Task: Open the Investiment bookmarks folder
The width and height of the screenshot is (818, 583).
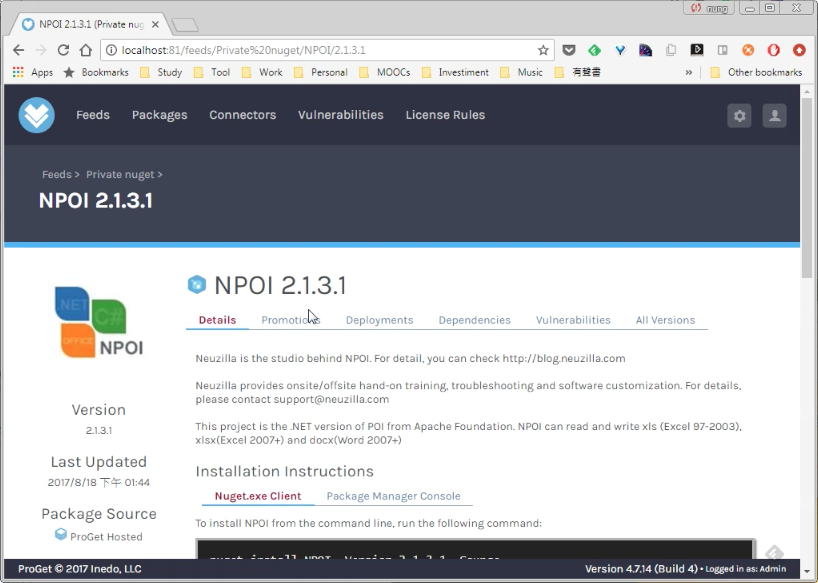Action: 455,72
